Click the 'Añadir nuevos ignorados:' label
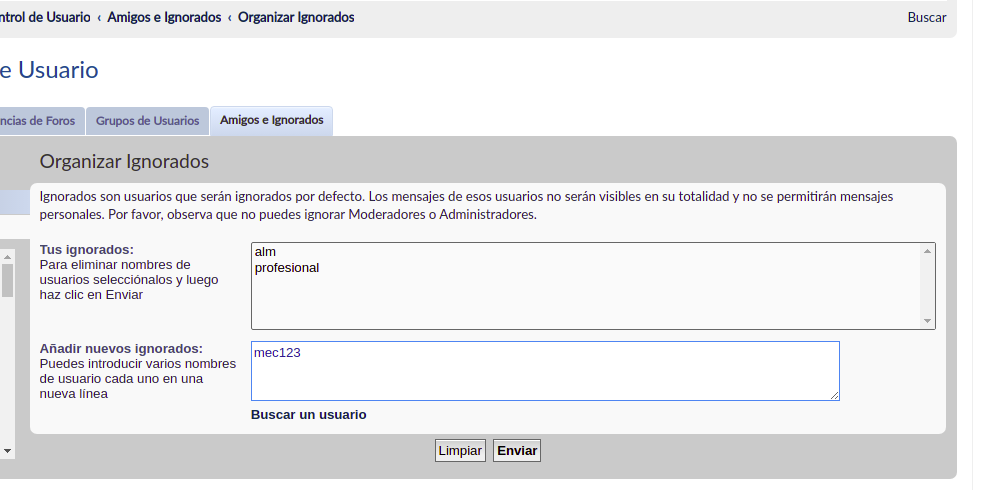Screen dimensions: 990x490 pos(121,349)
